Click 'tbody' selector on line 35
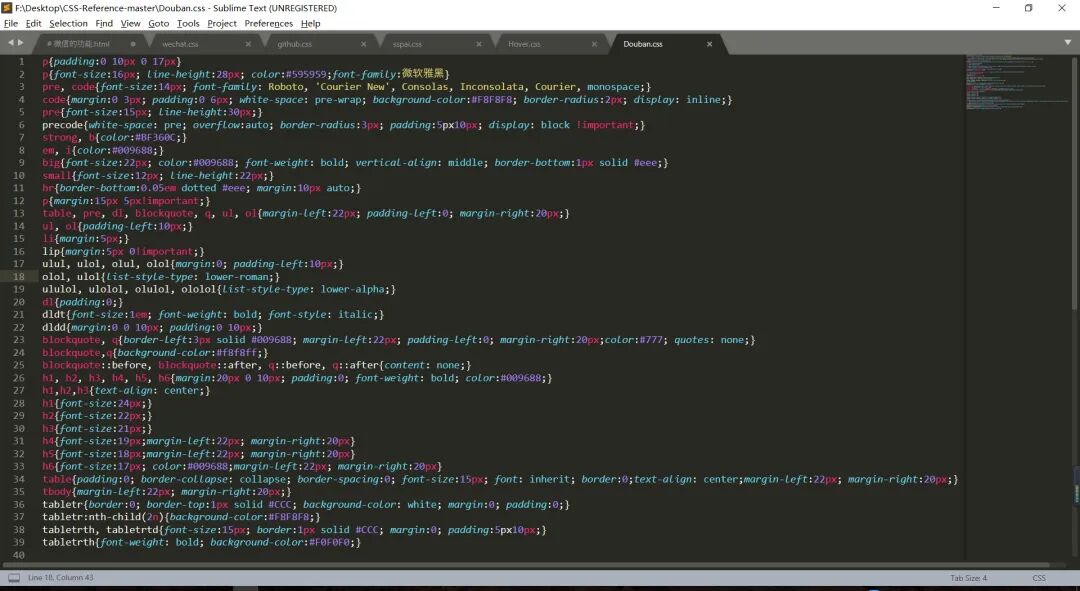The height and width of the screenshot is (591, 1080). coord(56,492)
